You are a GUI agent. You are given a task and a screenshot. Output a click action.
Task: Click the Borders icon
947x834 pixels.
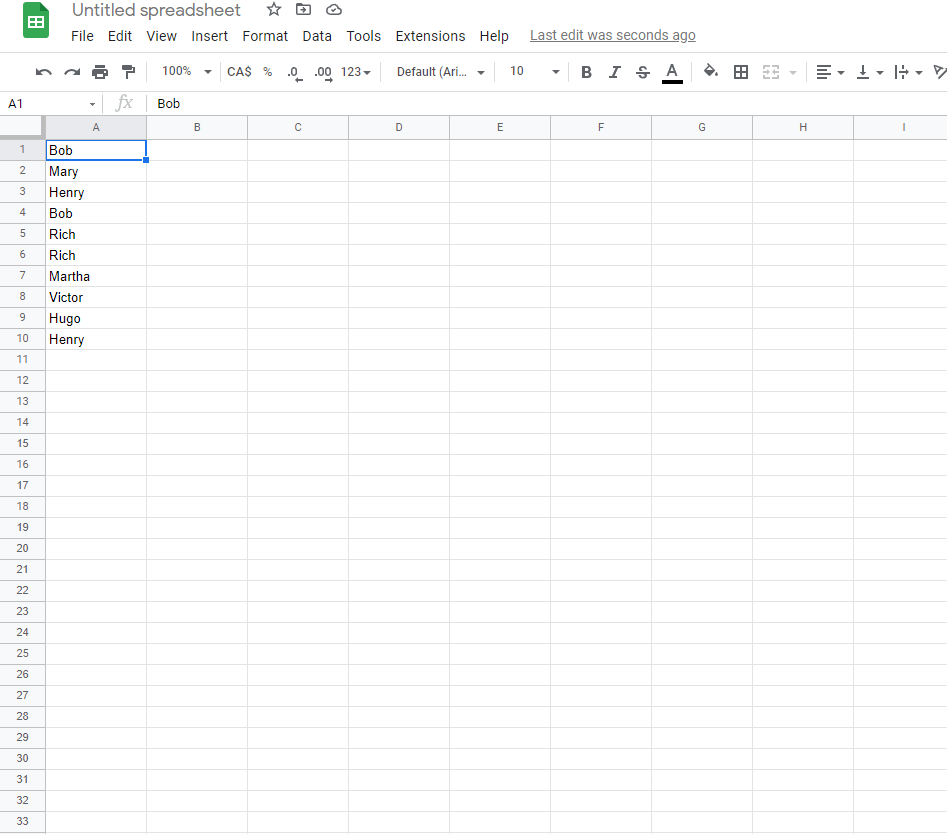coord(741,71)
